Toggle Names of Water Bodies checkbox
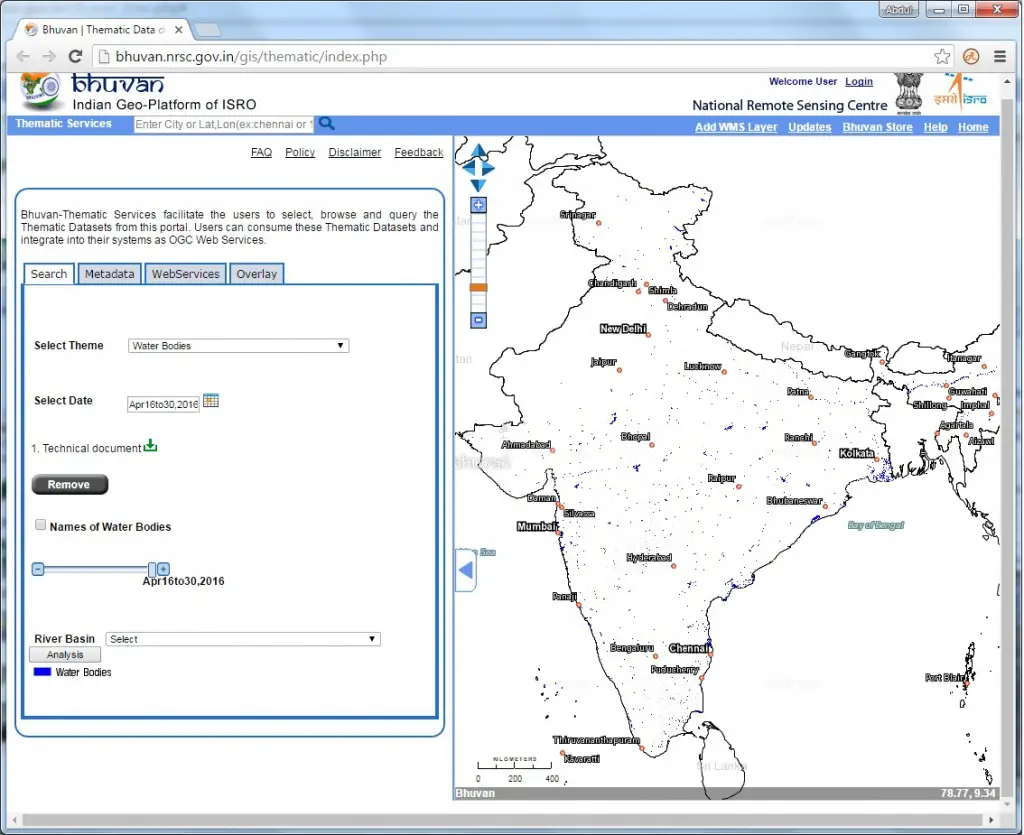The width and height of the screenshot is (1024, 835). (40, 525)
